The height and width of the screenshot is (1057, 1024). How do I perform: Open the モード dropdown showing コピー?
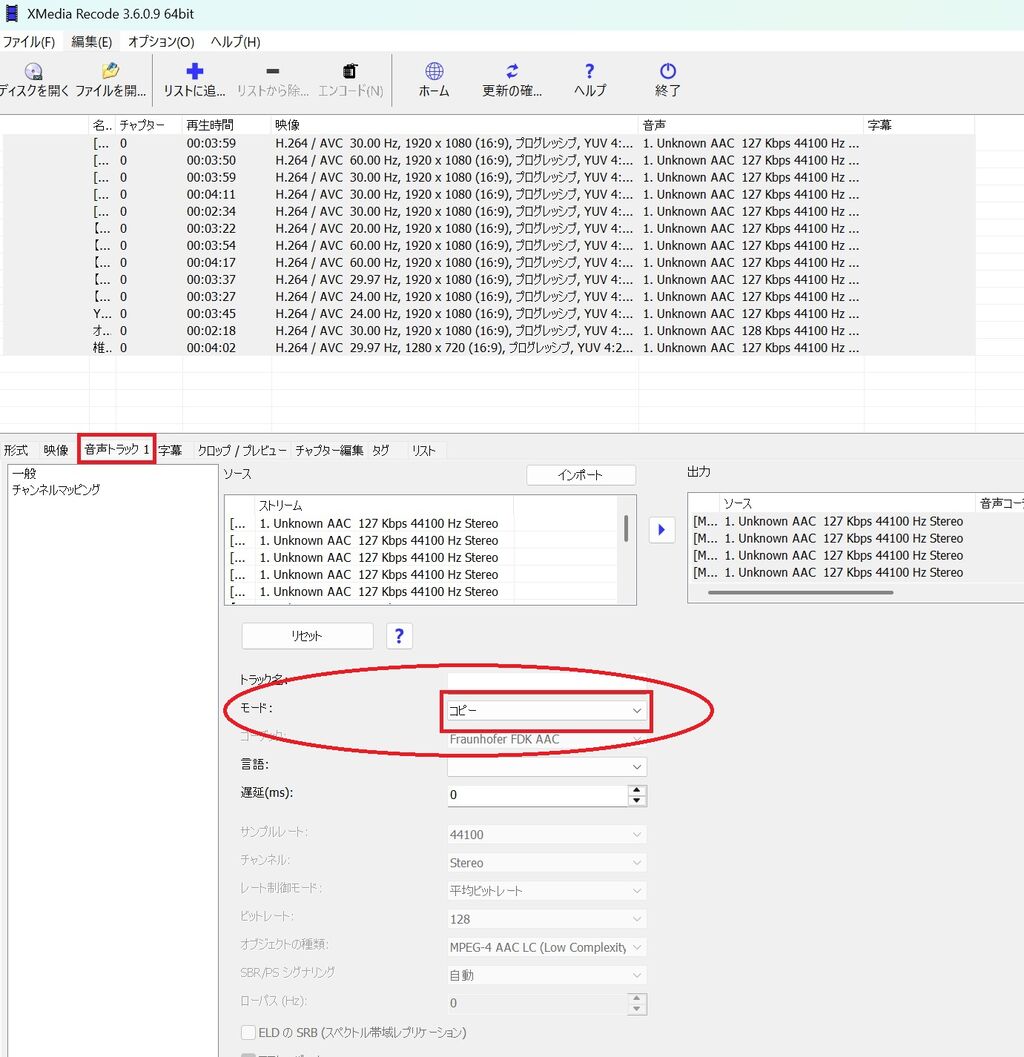[x=546, y=711]
